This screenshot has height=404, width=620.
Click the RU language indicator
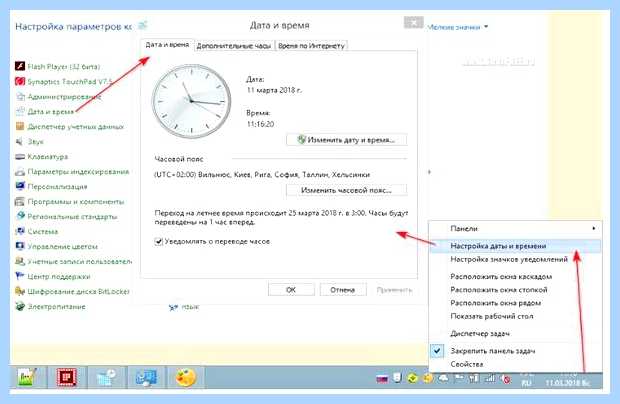point(526,383)
